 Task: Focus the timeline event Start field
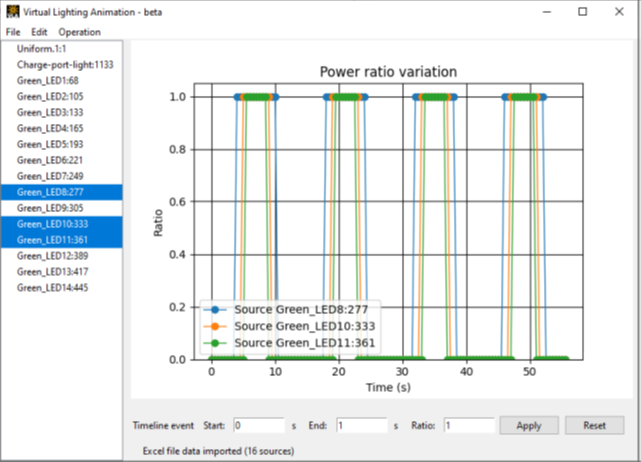[x=259, y=426]
